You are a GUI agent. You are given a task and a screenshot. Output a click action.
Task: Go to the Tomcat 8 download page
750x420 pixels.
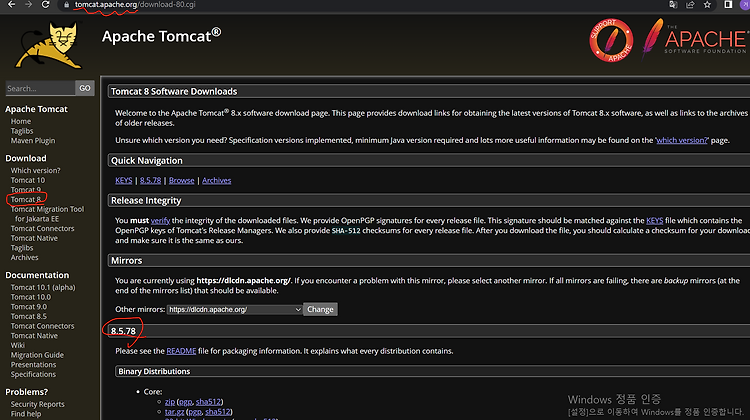tap(26, 199)
